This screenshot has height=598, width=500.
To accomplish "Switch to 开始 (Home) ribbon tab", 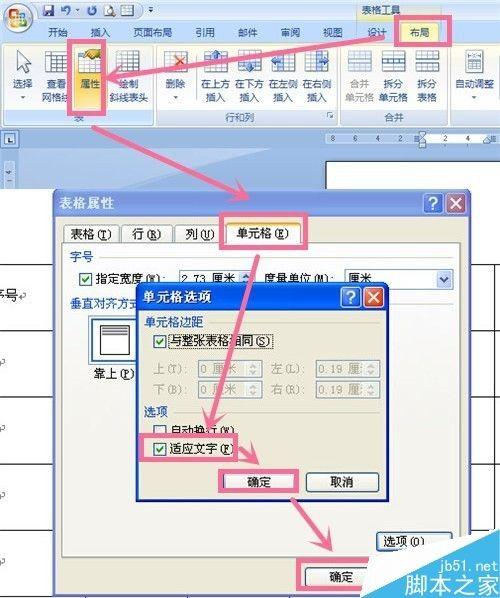I will point(58,32).
